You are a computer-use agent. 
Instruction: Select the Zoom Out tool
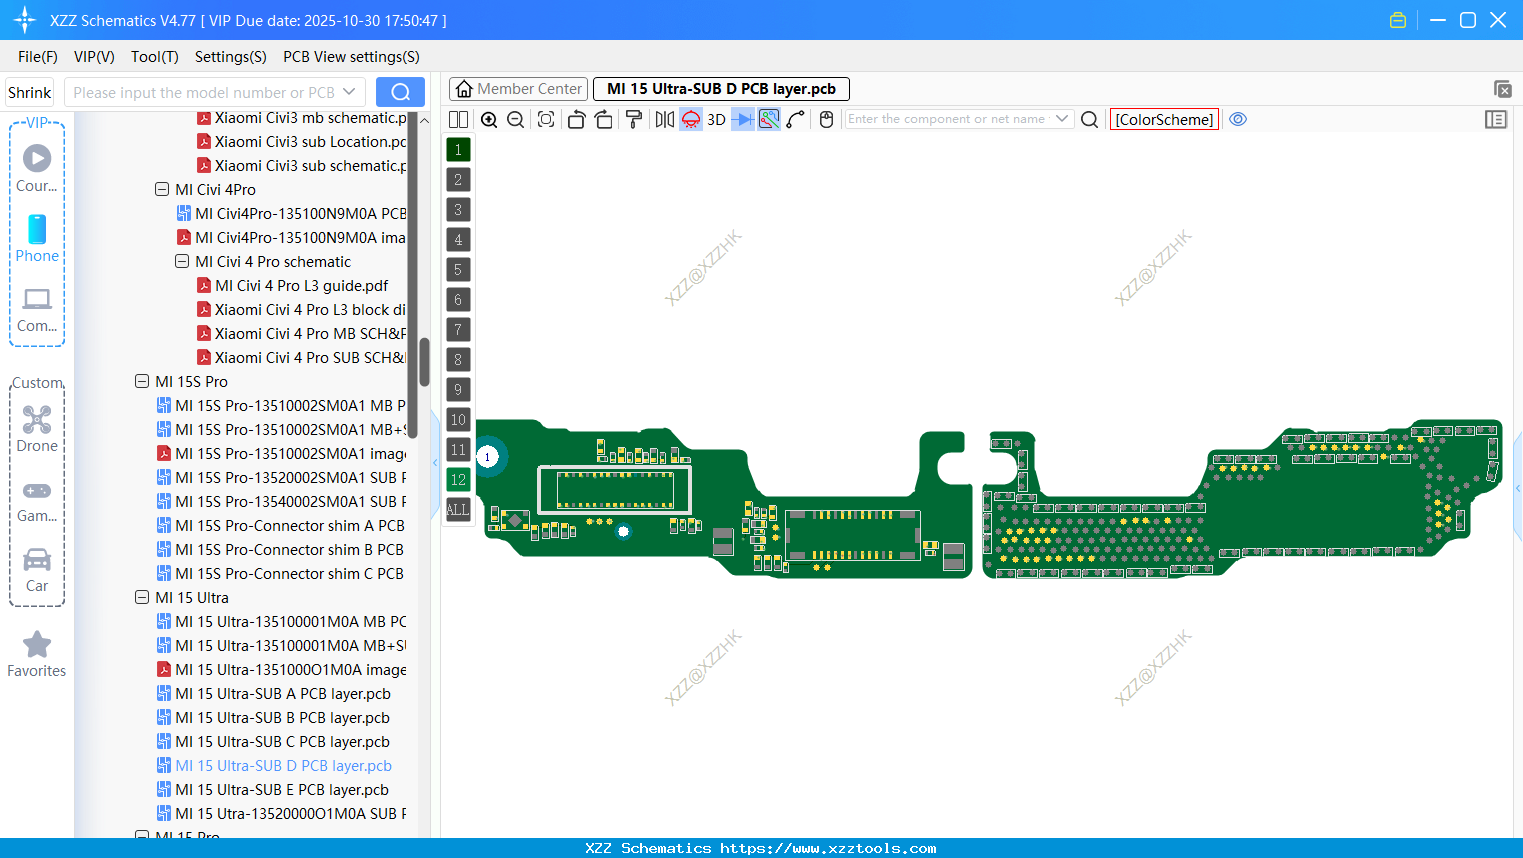[515, 119]
